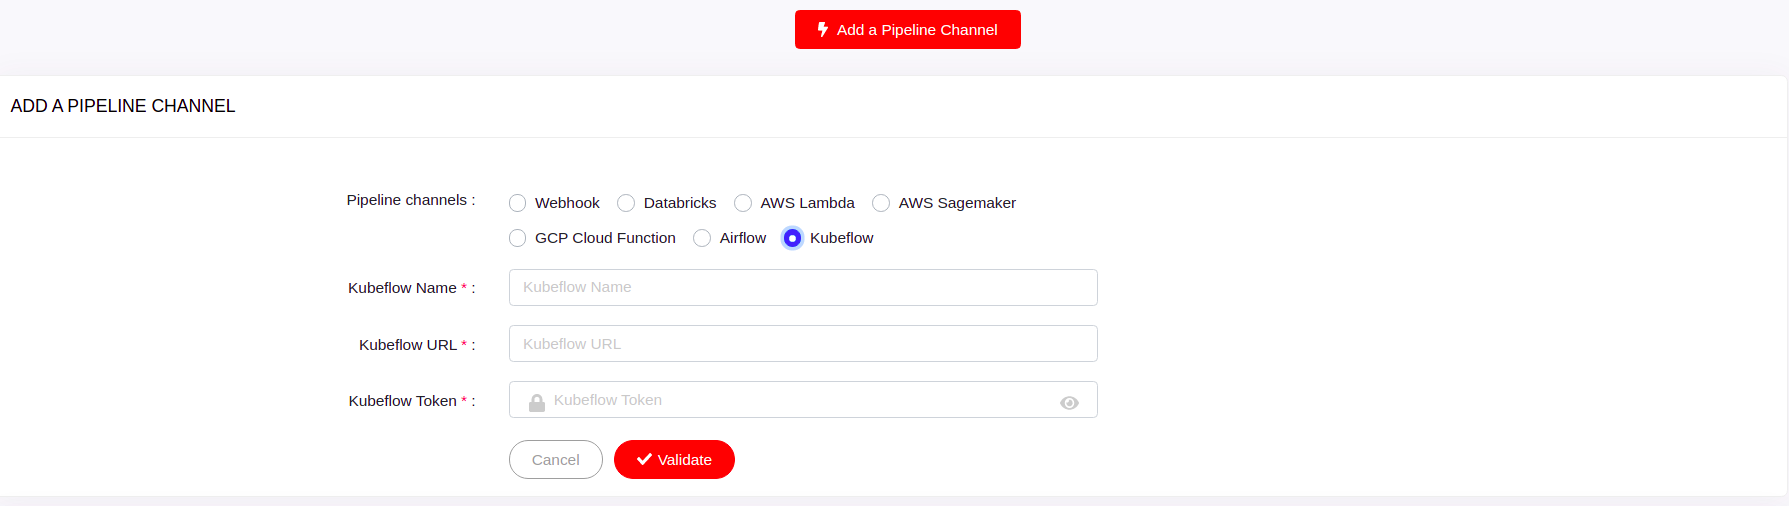Select the Webhook radio option

pyautogui.click(x=517, y=203)
